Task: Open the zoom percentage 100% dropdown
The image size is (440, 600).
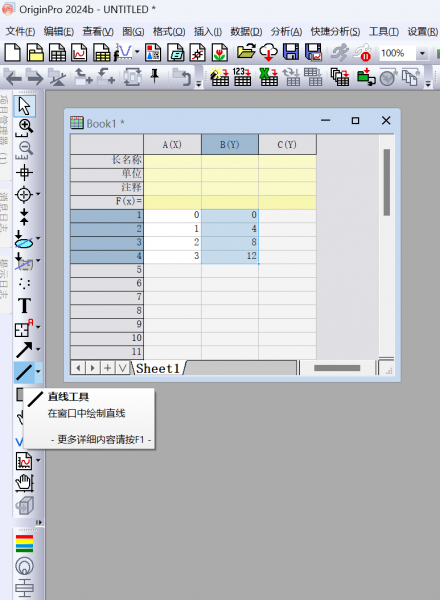Action: point(422,53)
